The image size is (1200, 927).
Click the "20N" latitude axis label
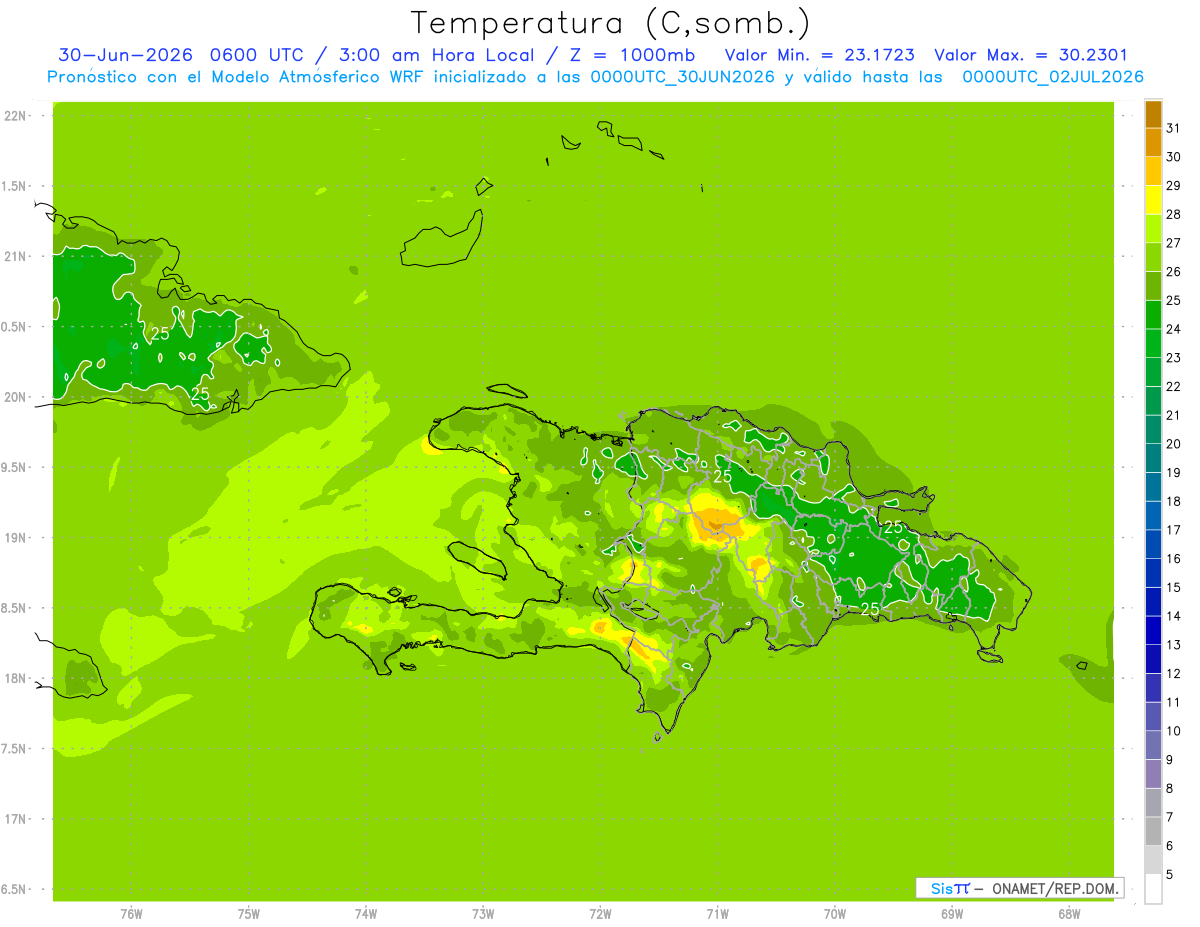point(15,397)
